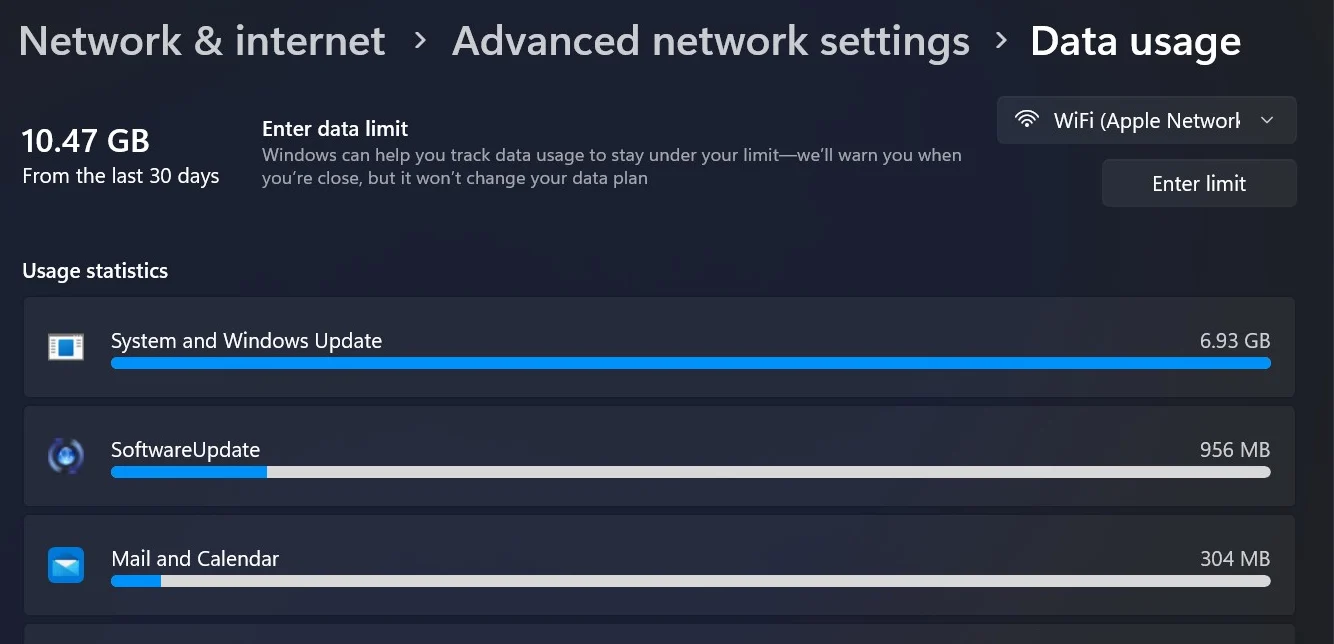
Task: Select the Mail and Calendar entry label
Action: click(195, 559)
